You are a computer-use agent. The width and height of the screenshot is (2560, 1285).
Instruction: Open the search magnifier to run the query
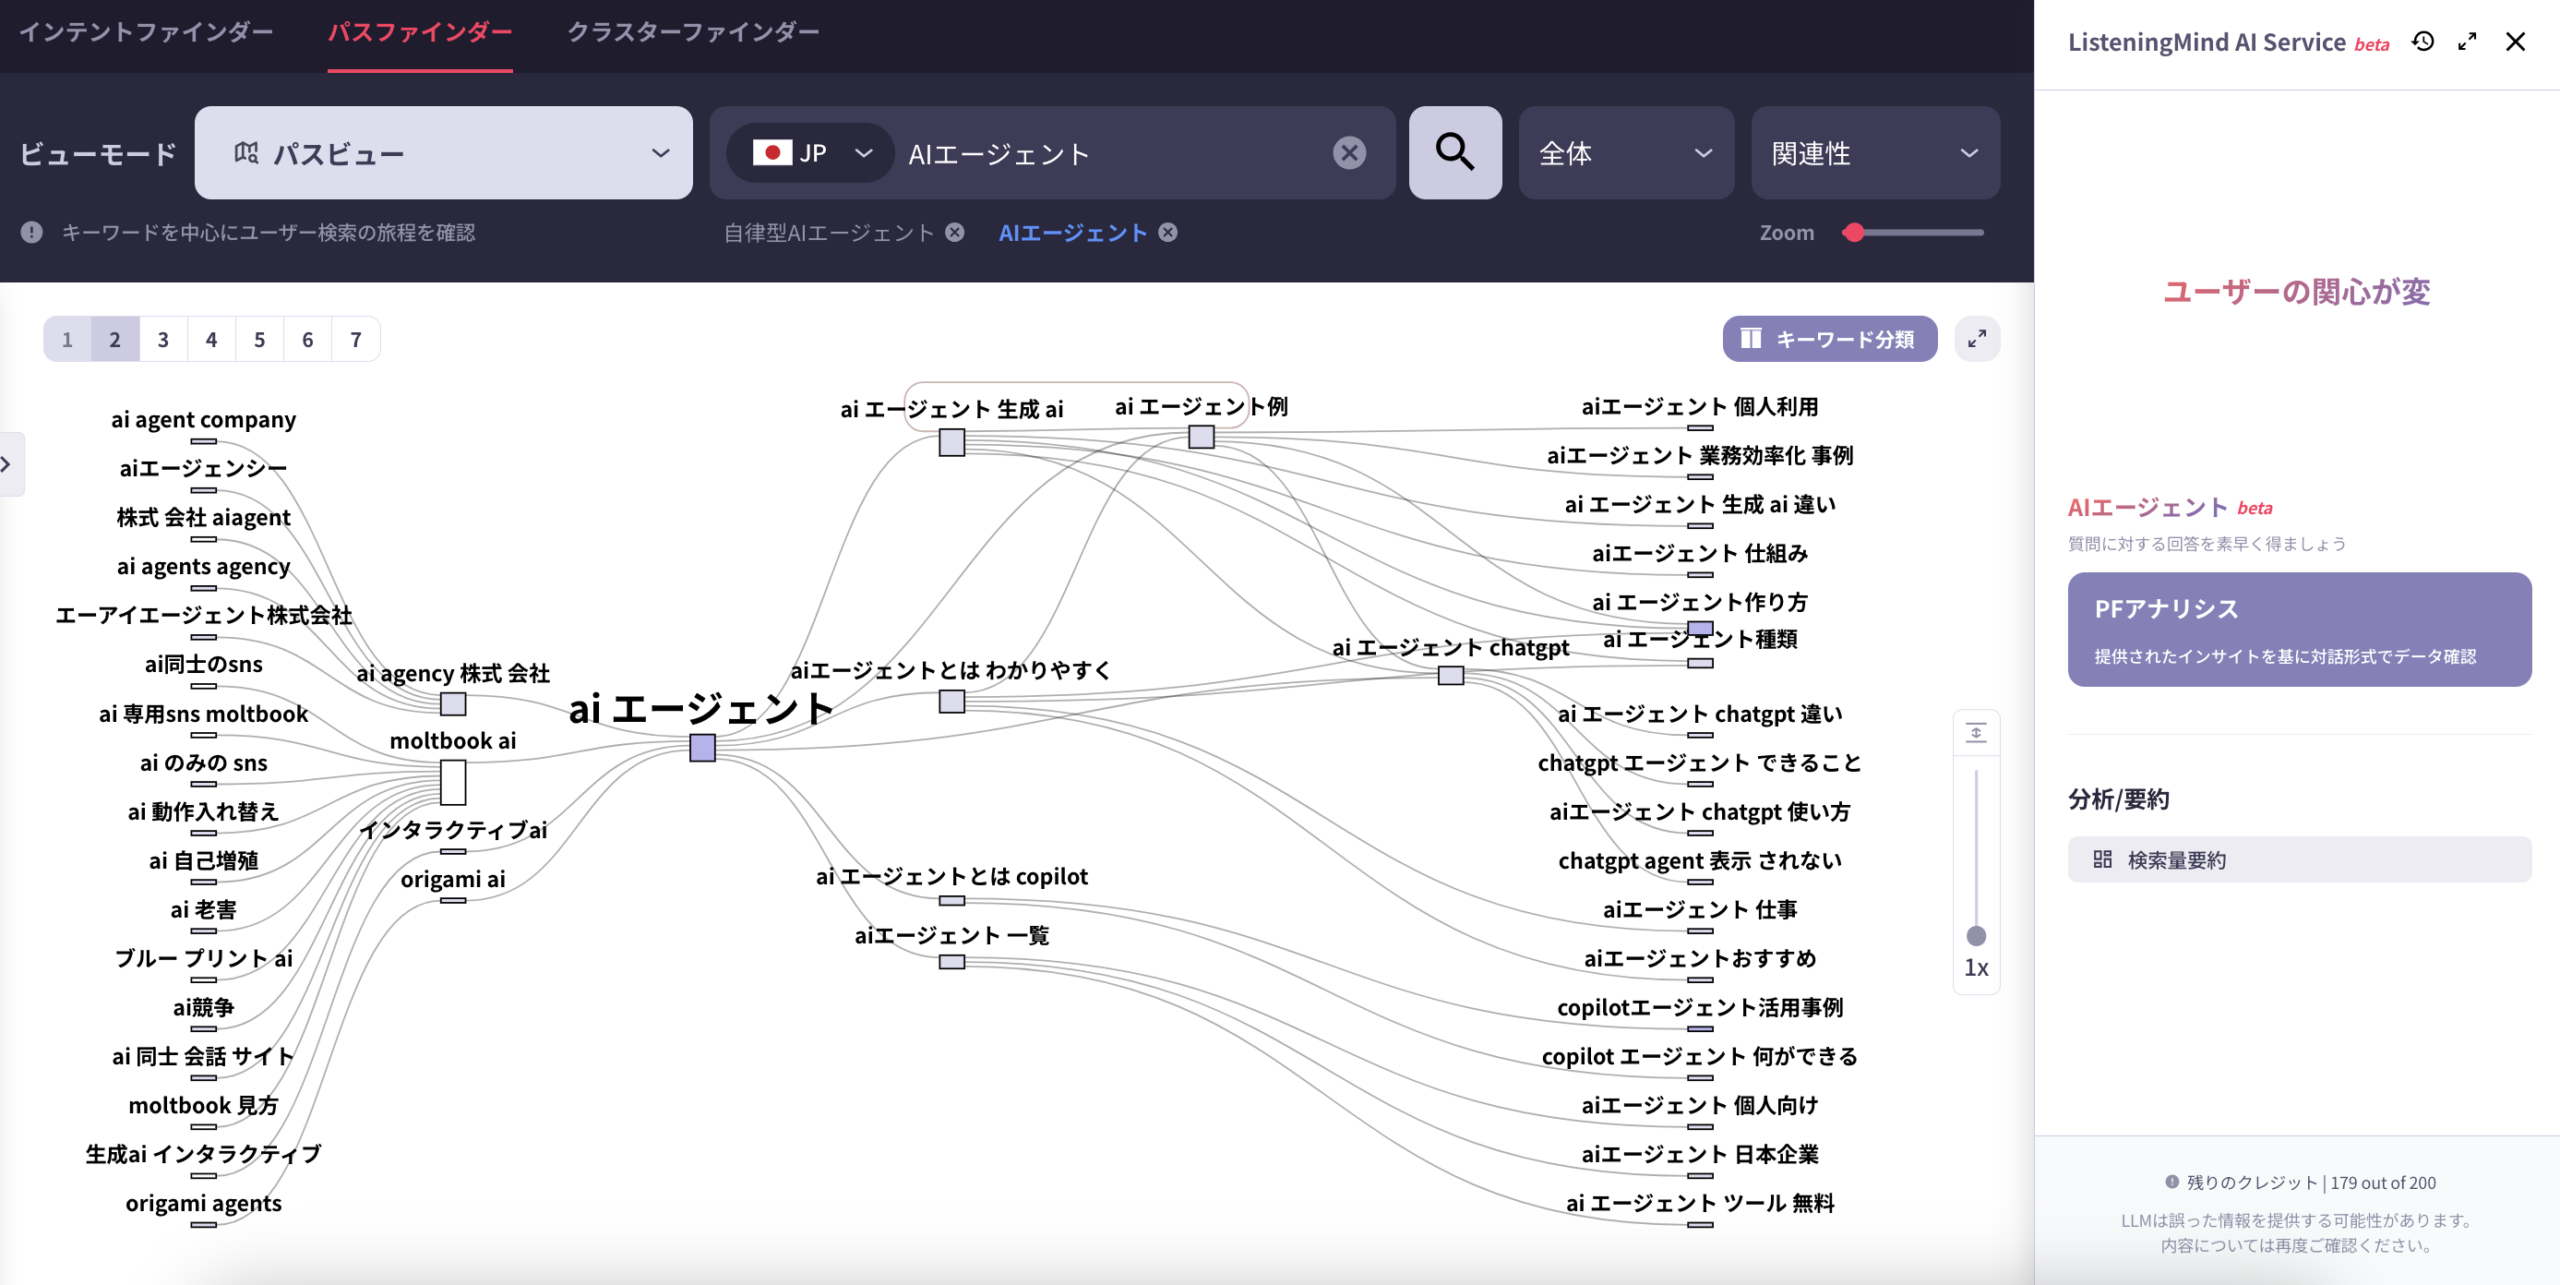pyautogui.click(x=1455, y=153)
